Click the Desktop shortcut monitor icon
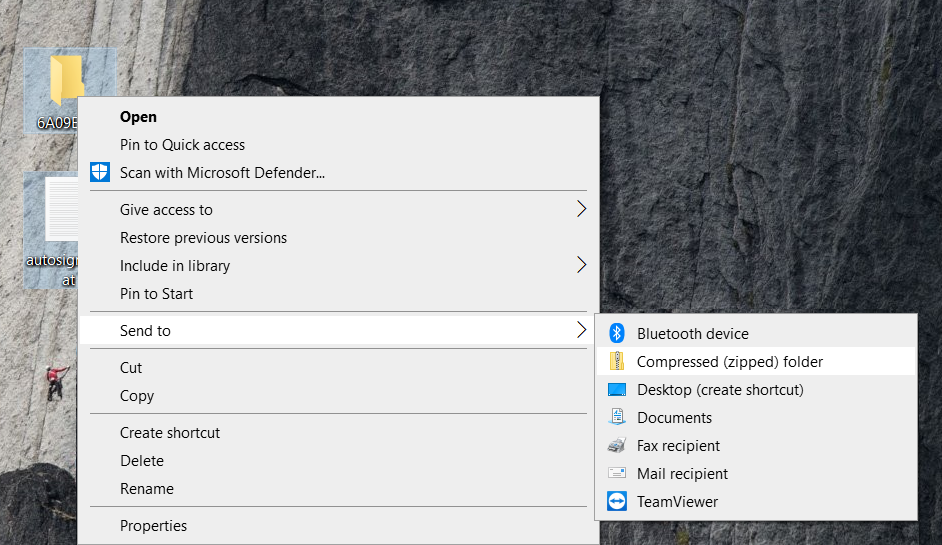 [x=617, y=390]
